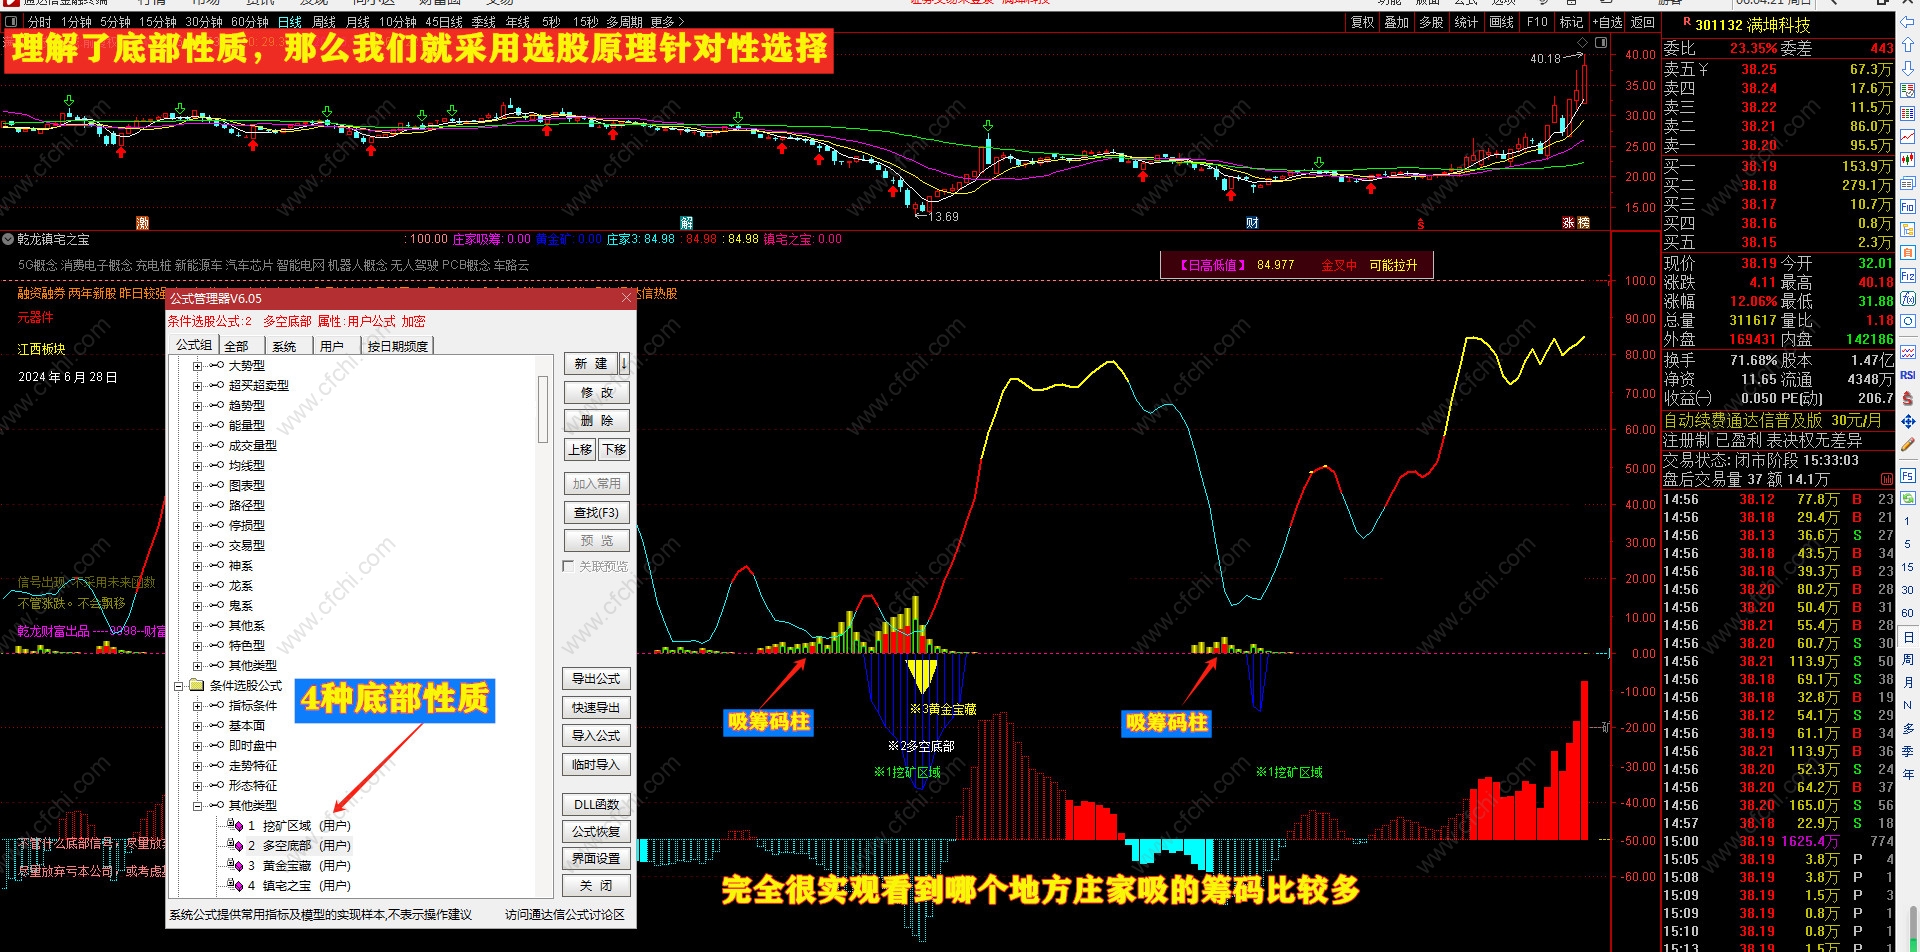Open the 访问通达信公式讨论区 link
This screenshot has width=1920, height=952.
[564, 914]
